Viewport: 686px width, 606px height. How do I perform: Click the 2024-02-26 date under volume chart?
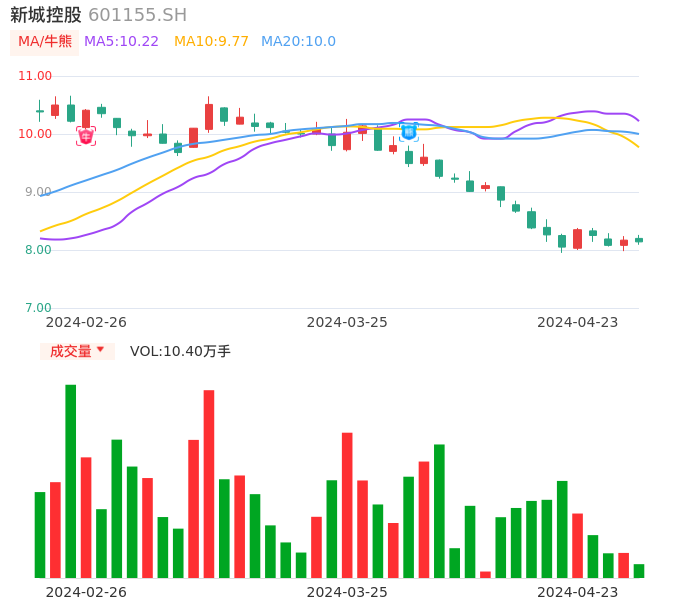coord(86,592)
